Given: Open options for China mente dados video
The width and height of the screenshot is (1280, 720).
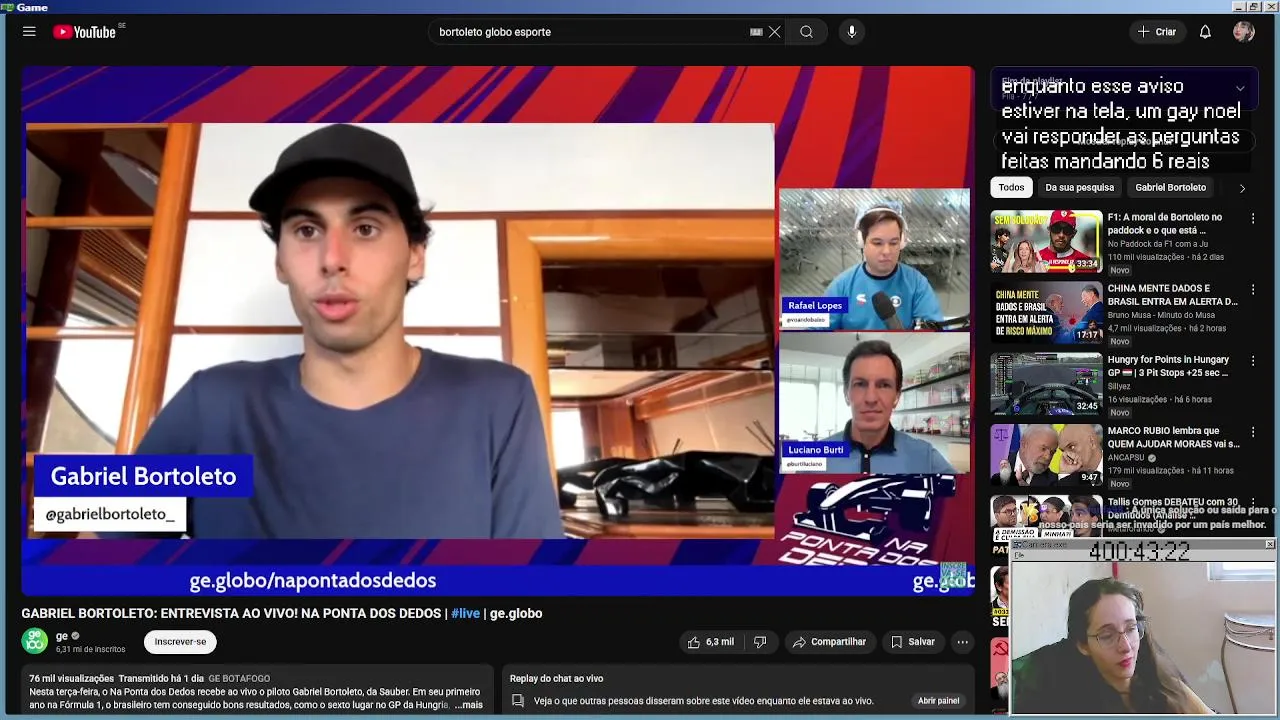Looking at the screenshot, I should [1252, 289].
